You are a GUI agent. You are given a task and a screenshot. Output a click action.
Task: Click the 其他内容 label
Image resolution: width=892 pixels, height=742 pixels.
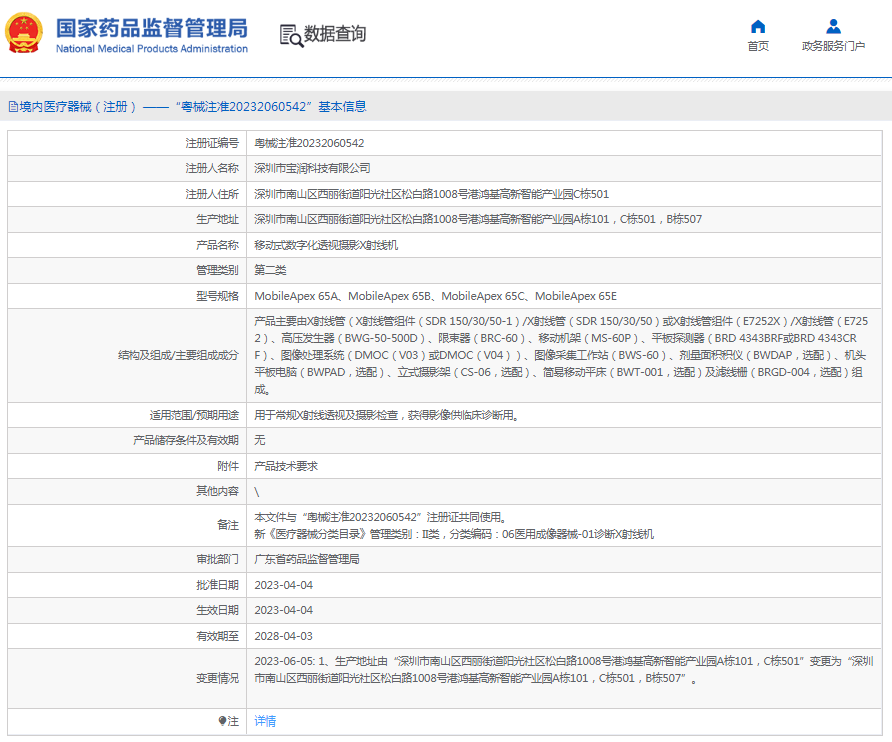pyautogui.click(x=217, y=490)
